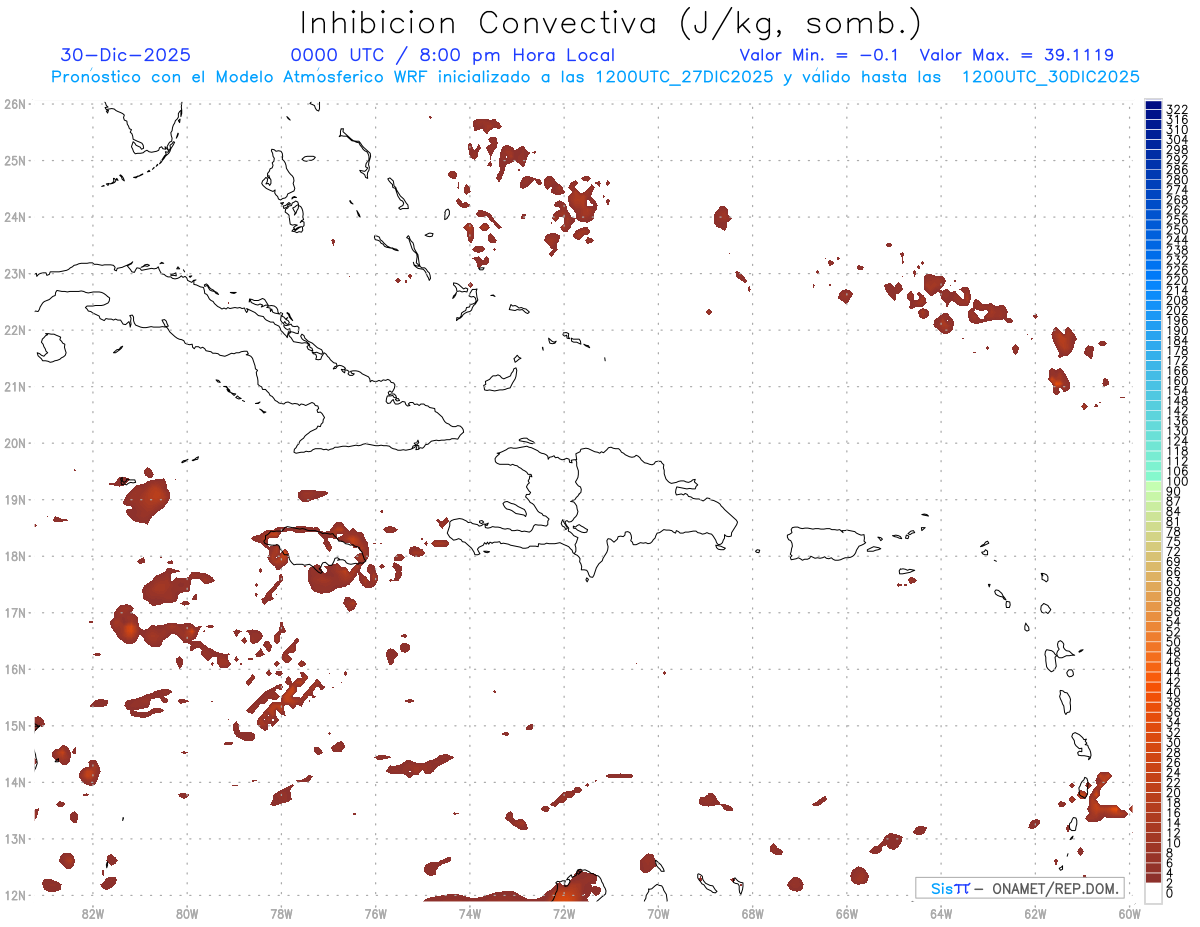Image resolution: width=1200 pixels, height=927 pixels.
Task: Click the 76W longitude label
Action: point(375,913)
